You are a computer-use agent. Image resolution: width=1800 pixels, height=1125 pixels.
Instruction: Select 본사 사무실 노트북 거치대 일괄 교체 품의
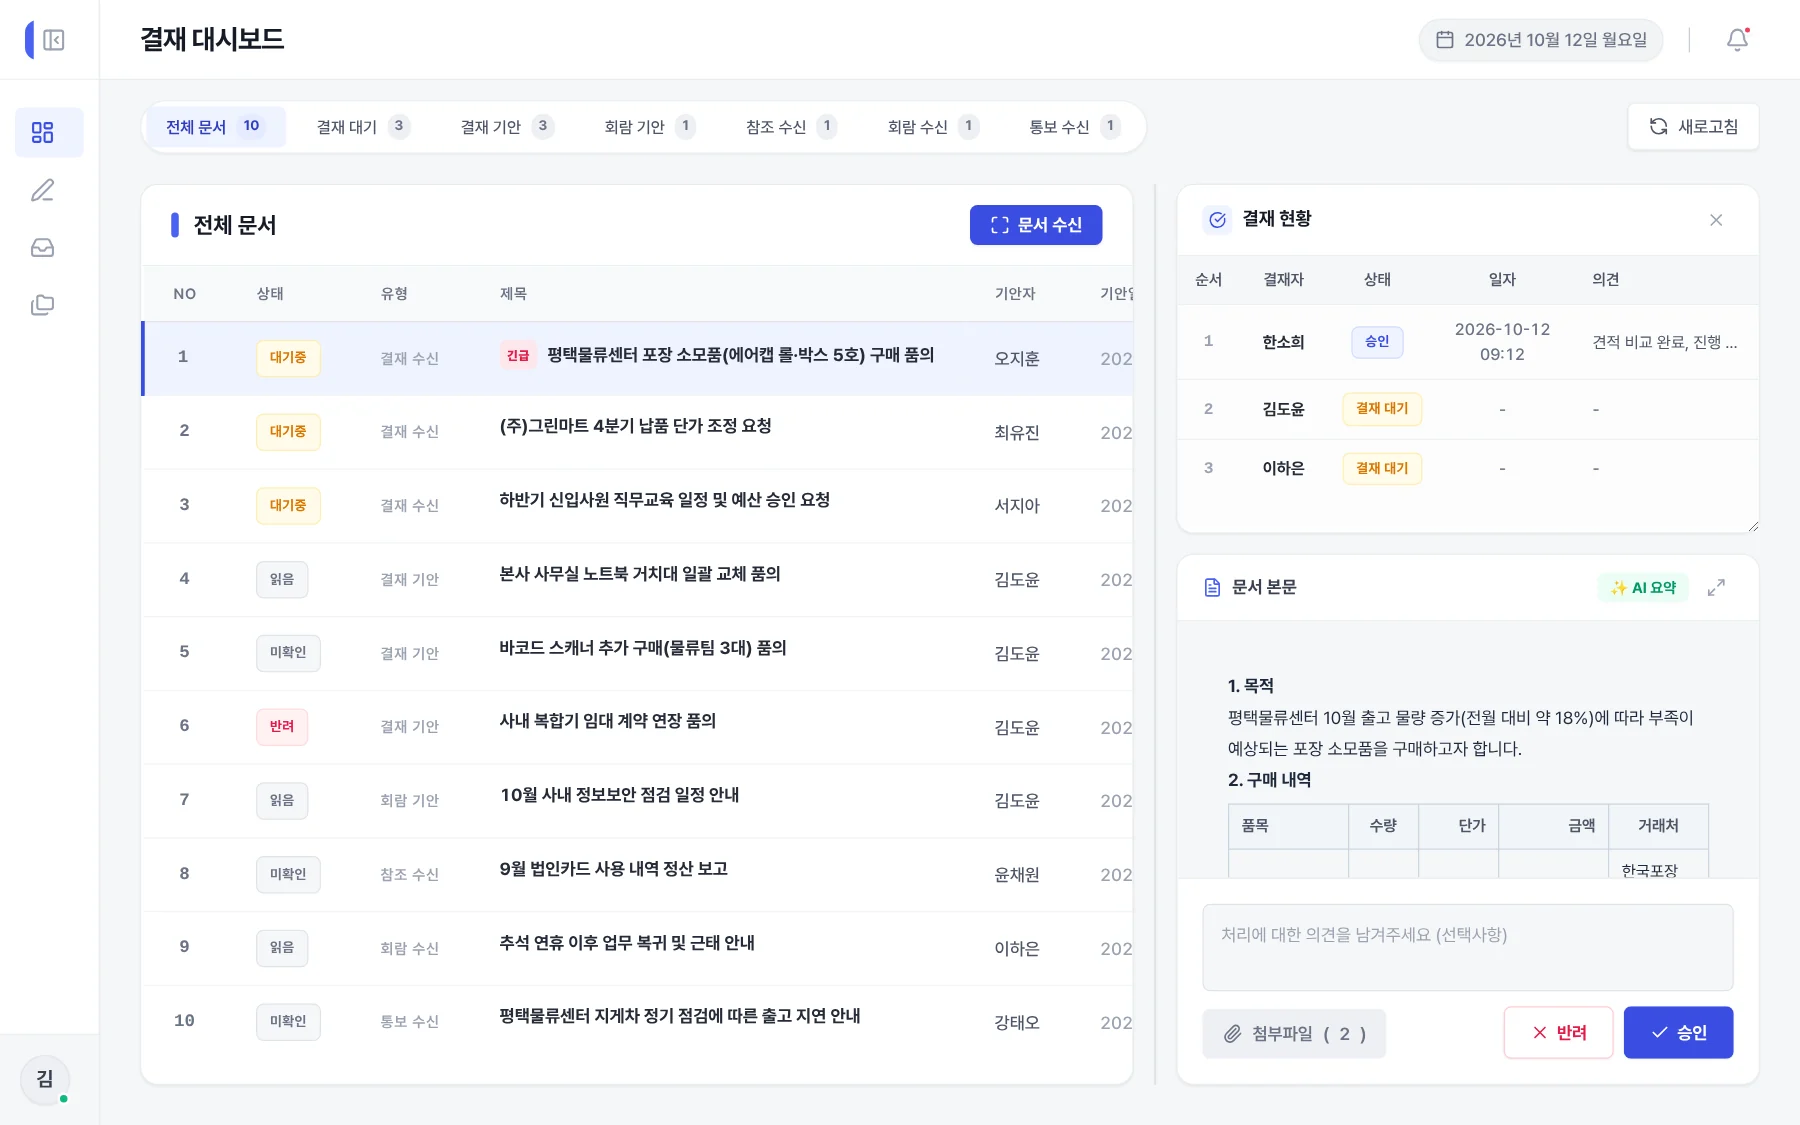(638, 580)
